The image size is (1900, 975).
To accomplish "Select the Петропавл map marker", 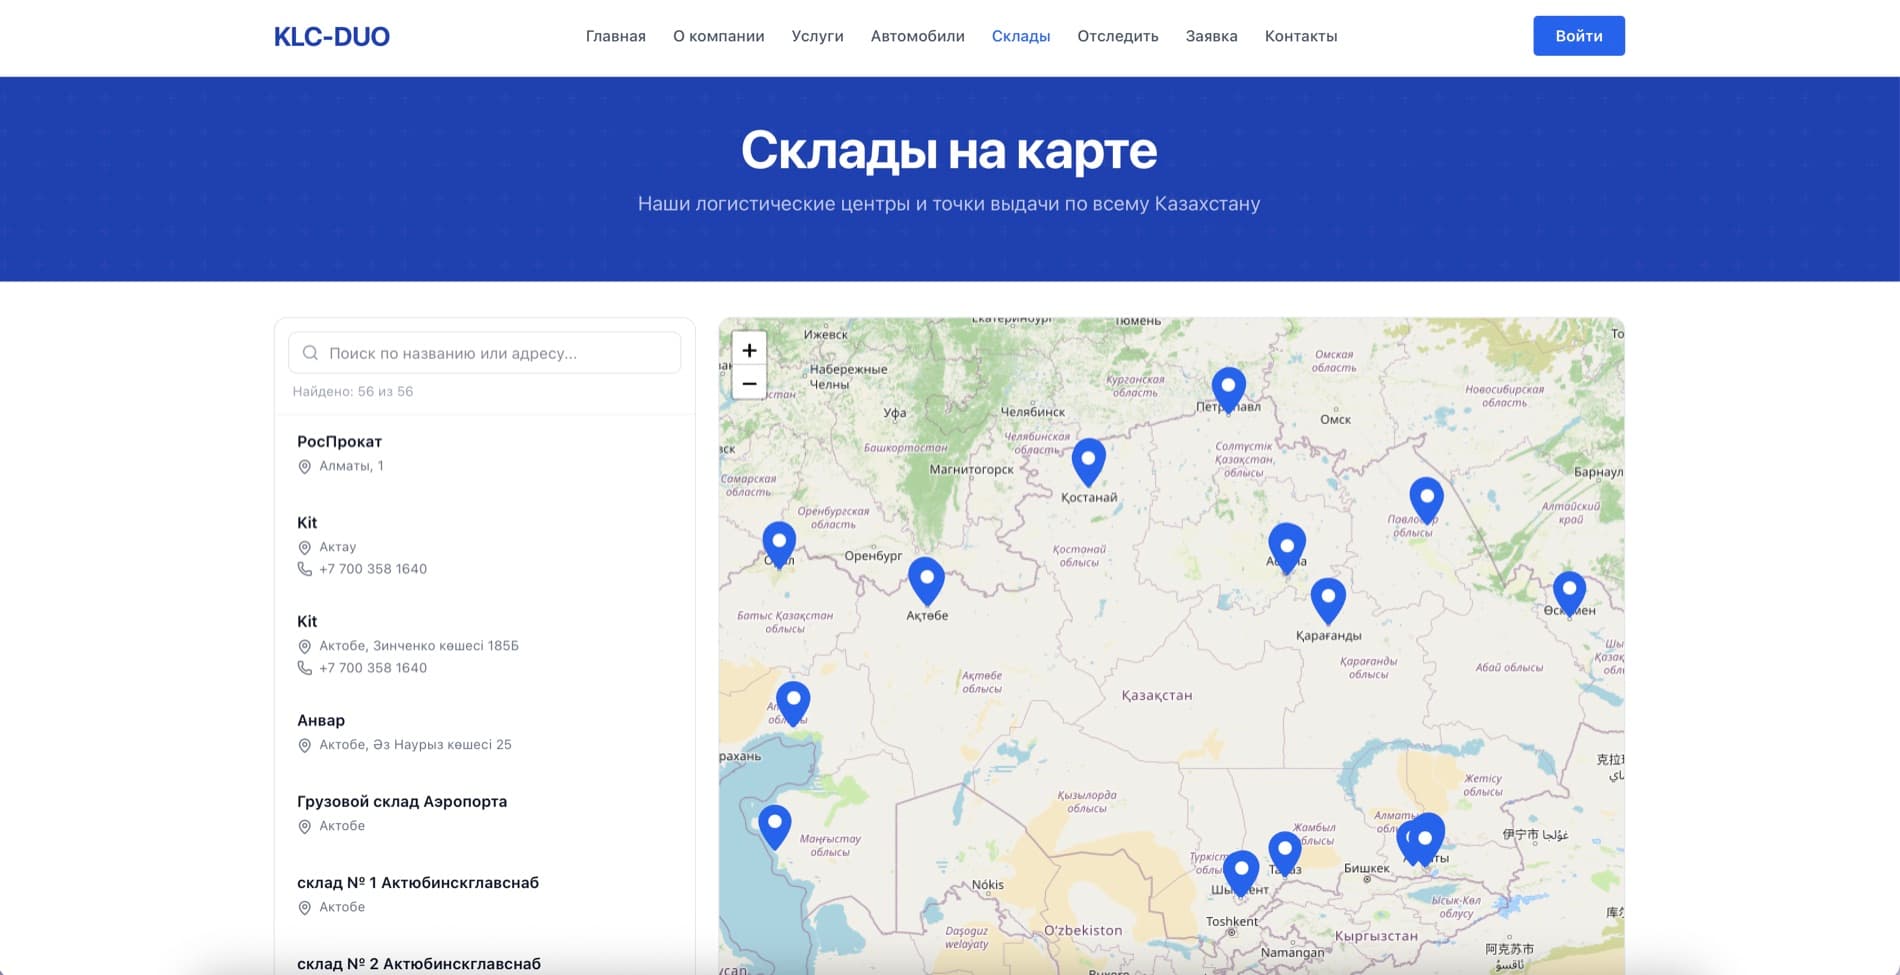I will click(x=1229, y=391).
